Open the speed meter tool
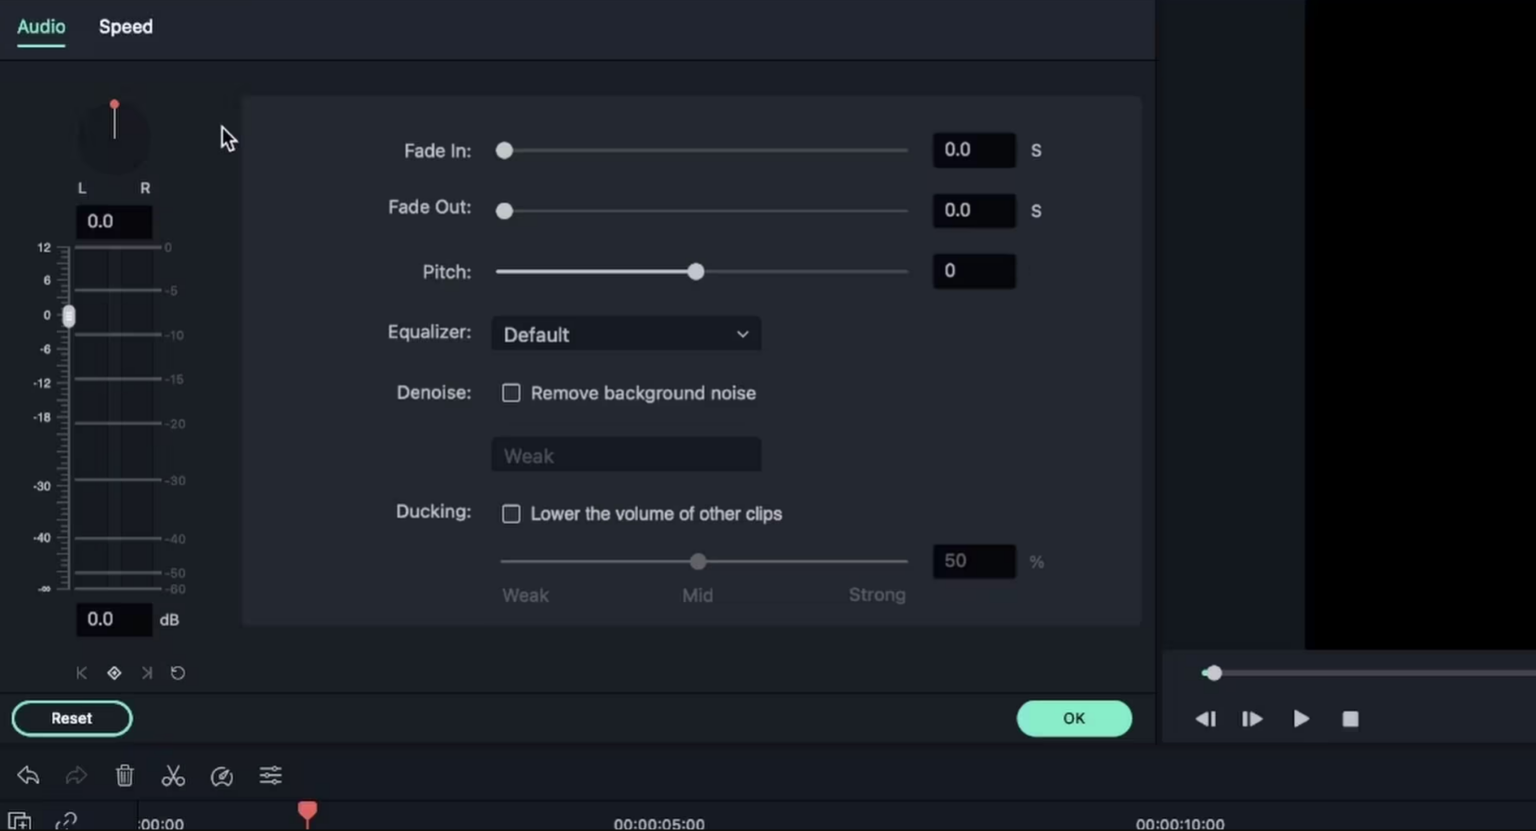 tap(221, 776)
